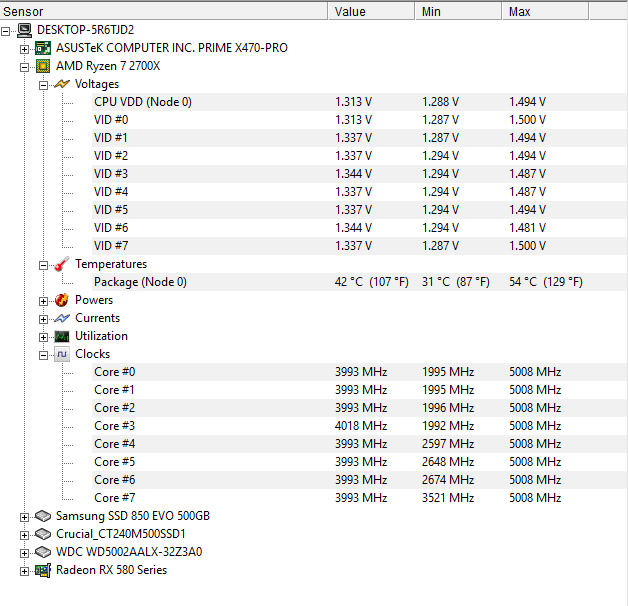Image resolution: width=628 pixels, height=606 pixels.
Task: Click the Crucial_CT240M500SSD1 drive icon
Action: (x=43, y=534)
